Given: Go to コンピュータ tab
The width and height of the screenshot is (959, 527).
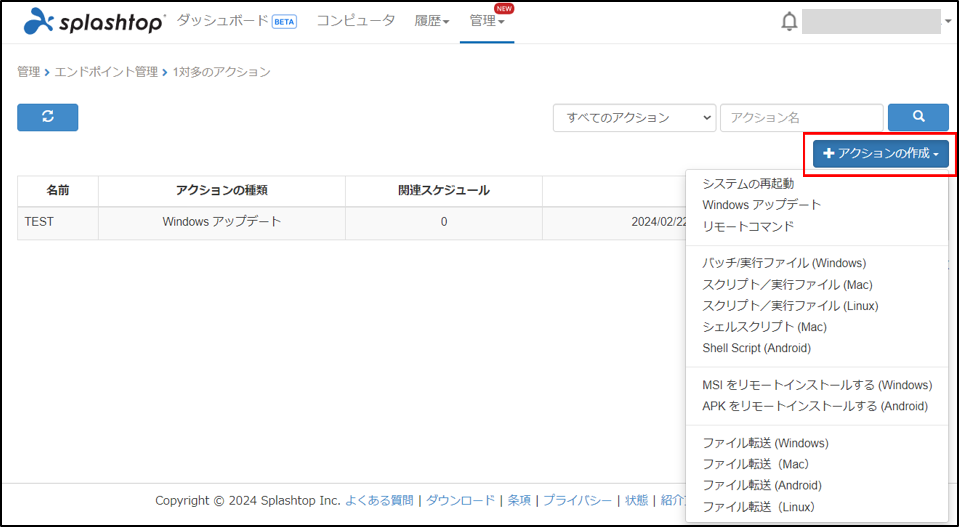Looking at the screenshot, I should pyautogui.click(x=356, y=21).
